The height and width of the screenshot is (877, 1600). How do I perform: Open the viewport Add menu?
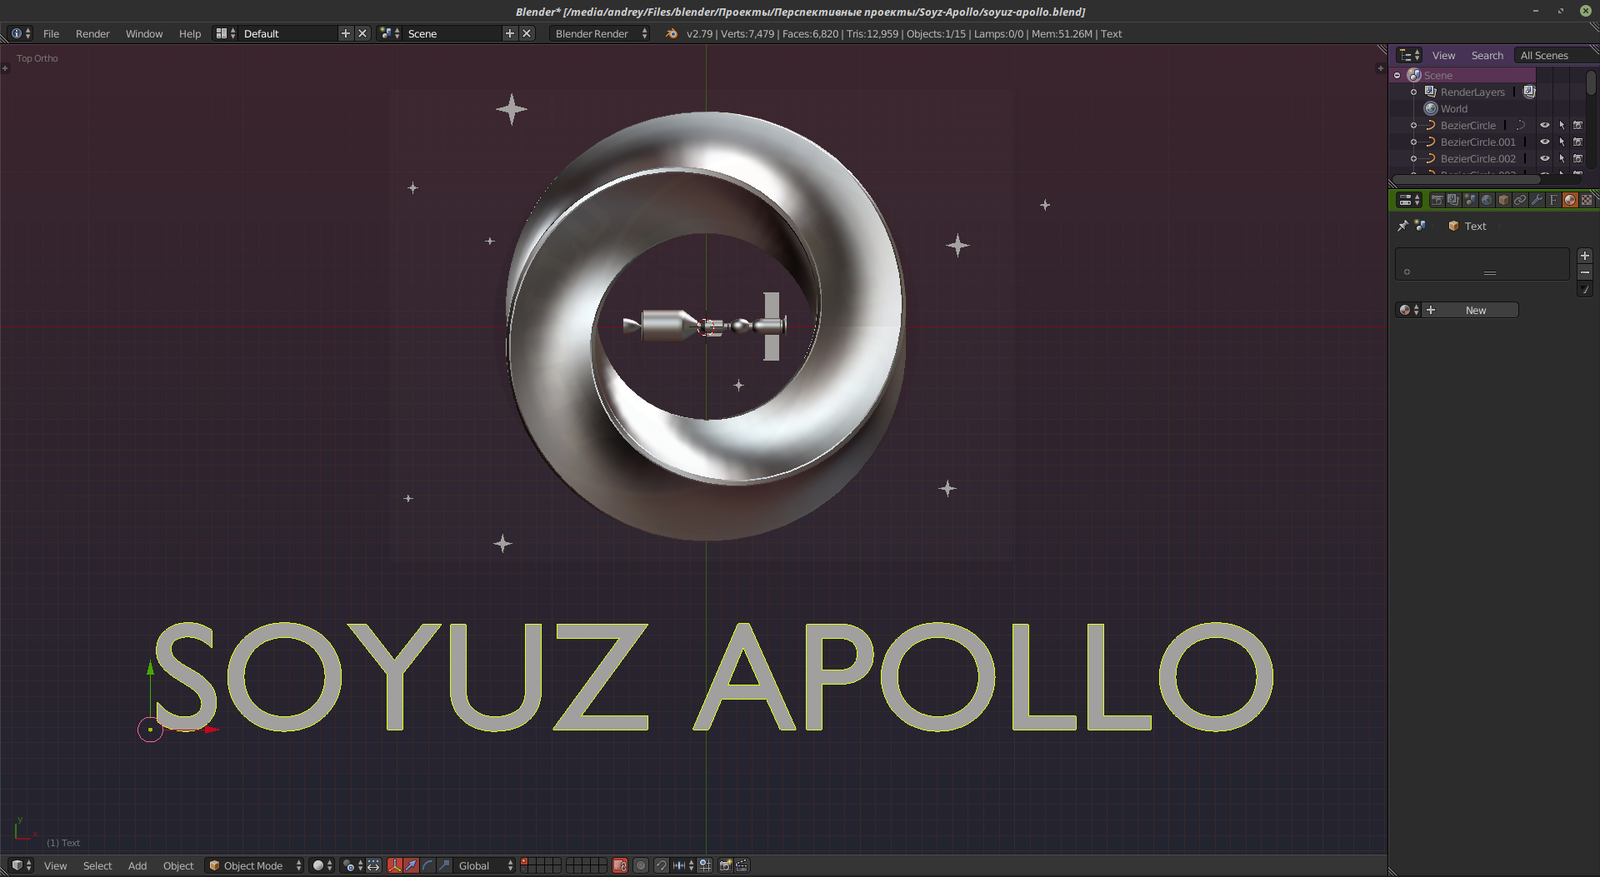pos(137,865)
